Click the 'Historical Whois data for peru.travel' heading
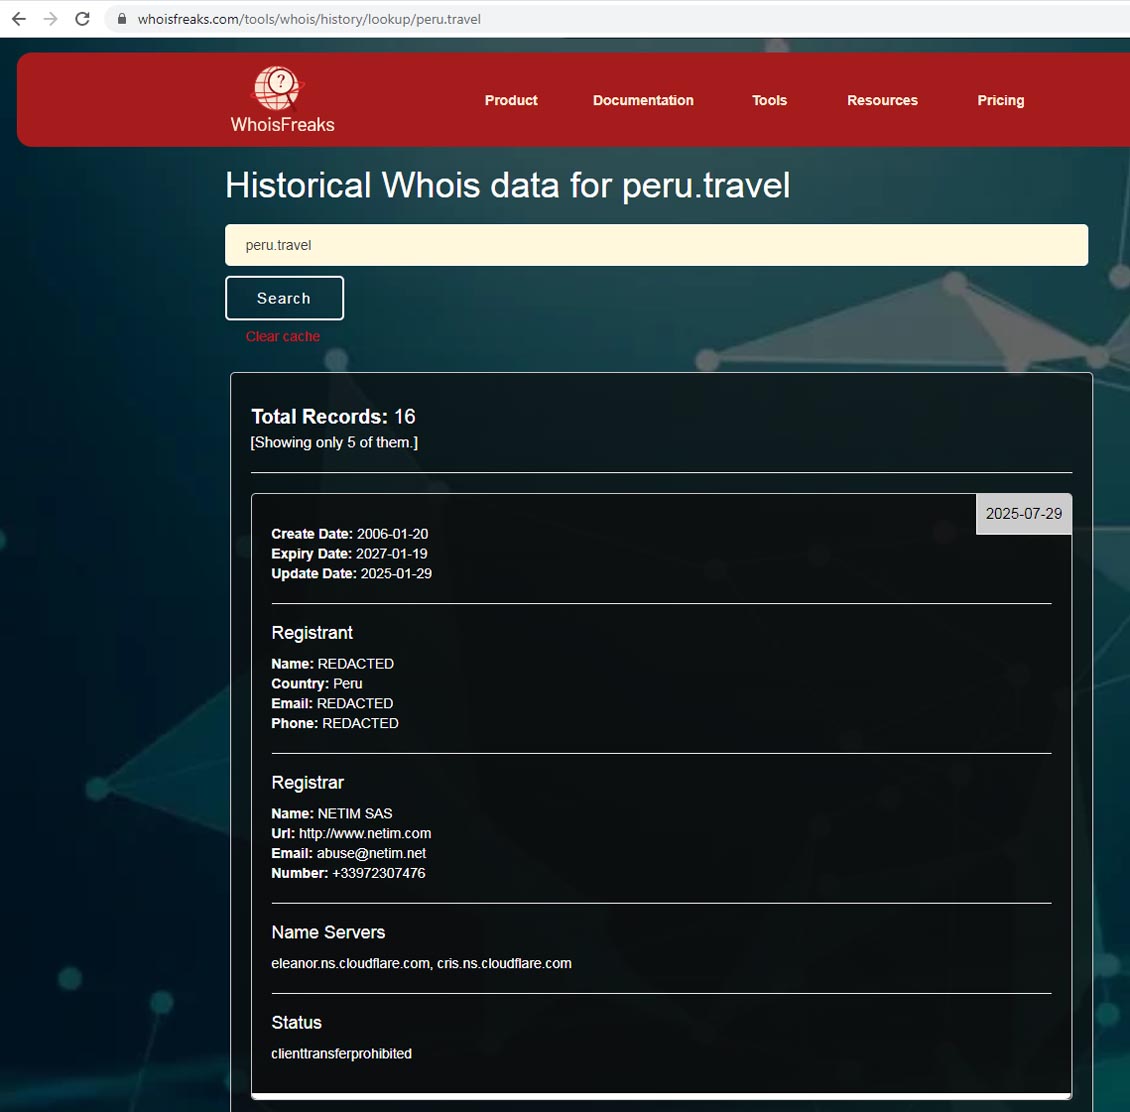The image size is (1130, 1112). coord(507,185)
